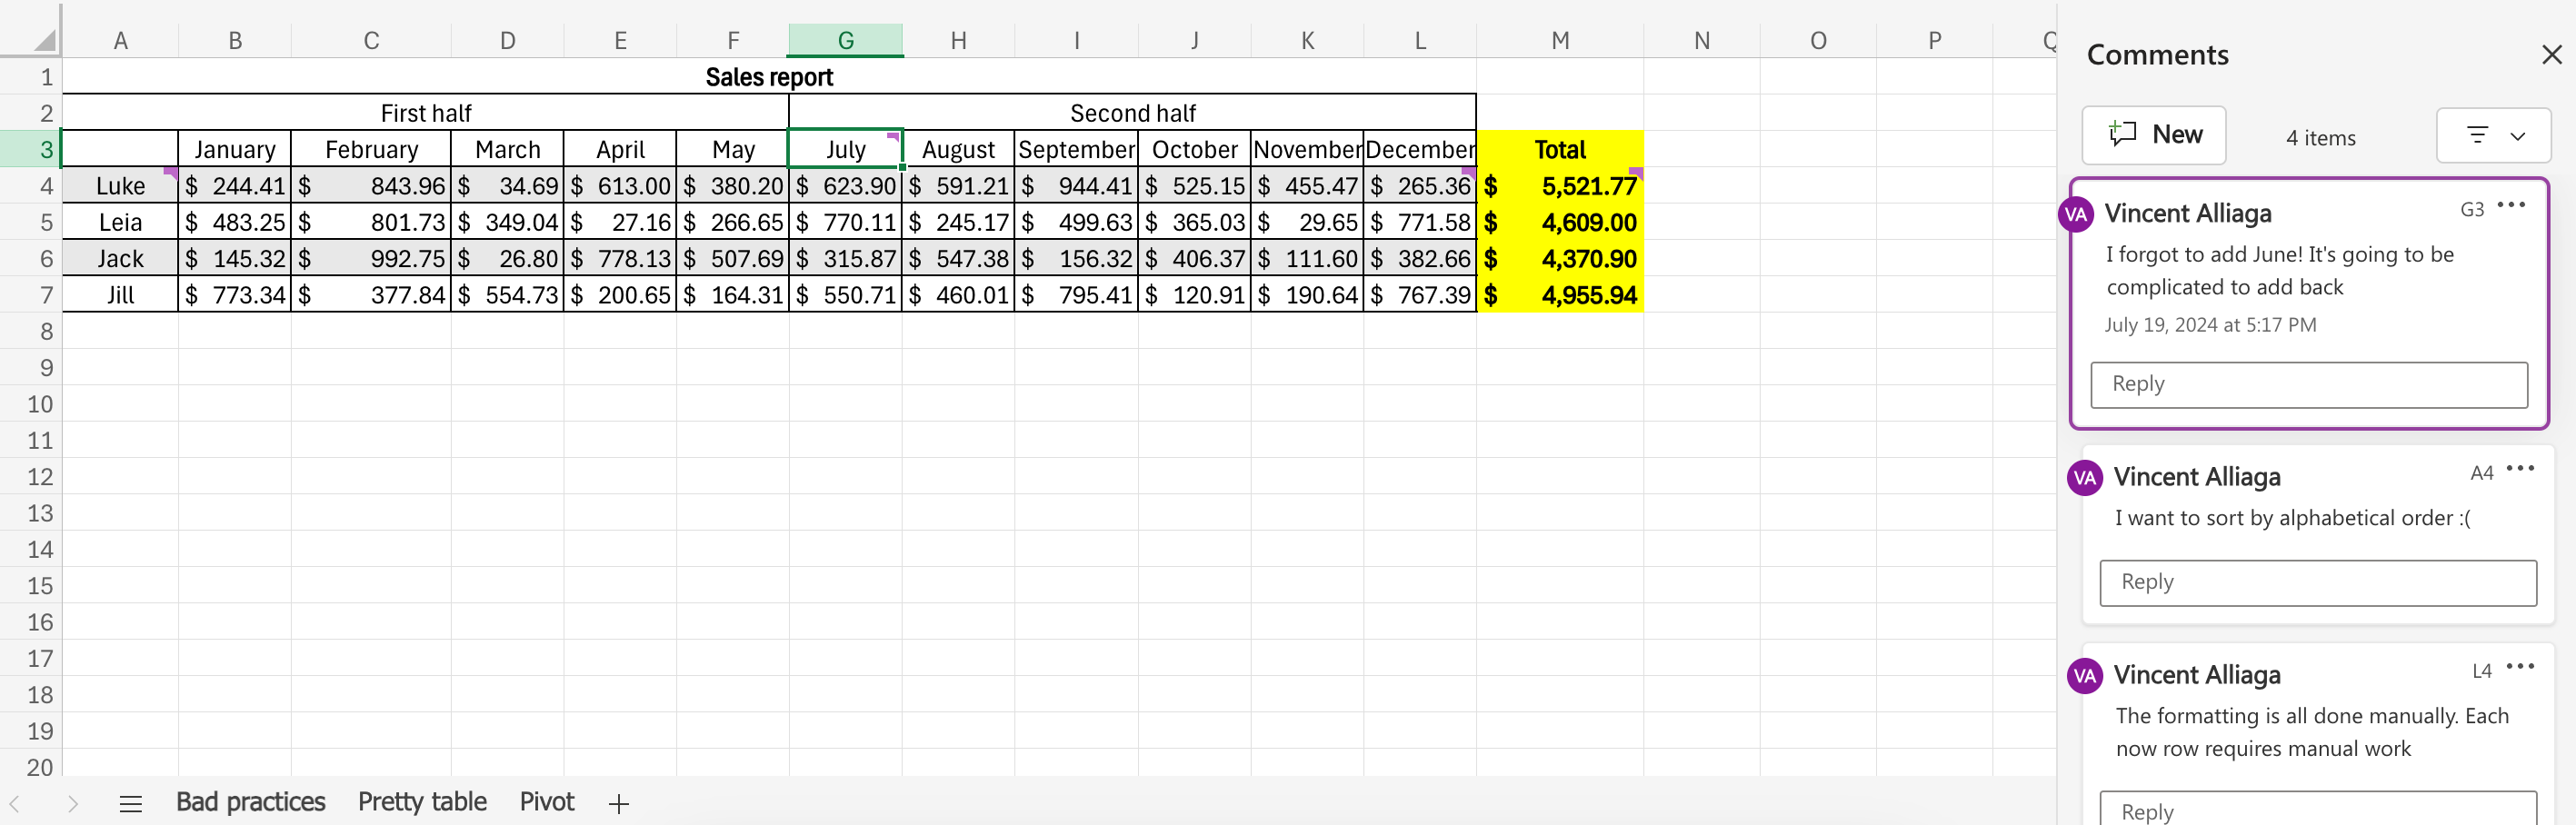Select the Sales report title cell
Screen dimensions: 2576x825
769,77
